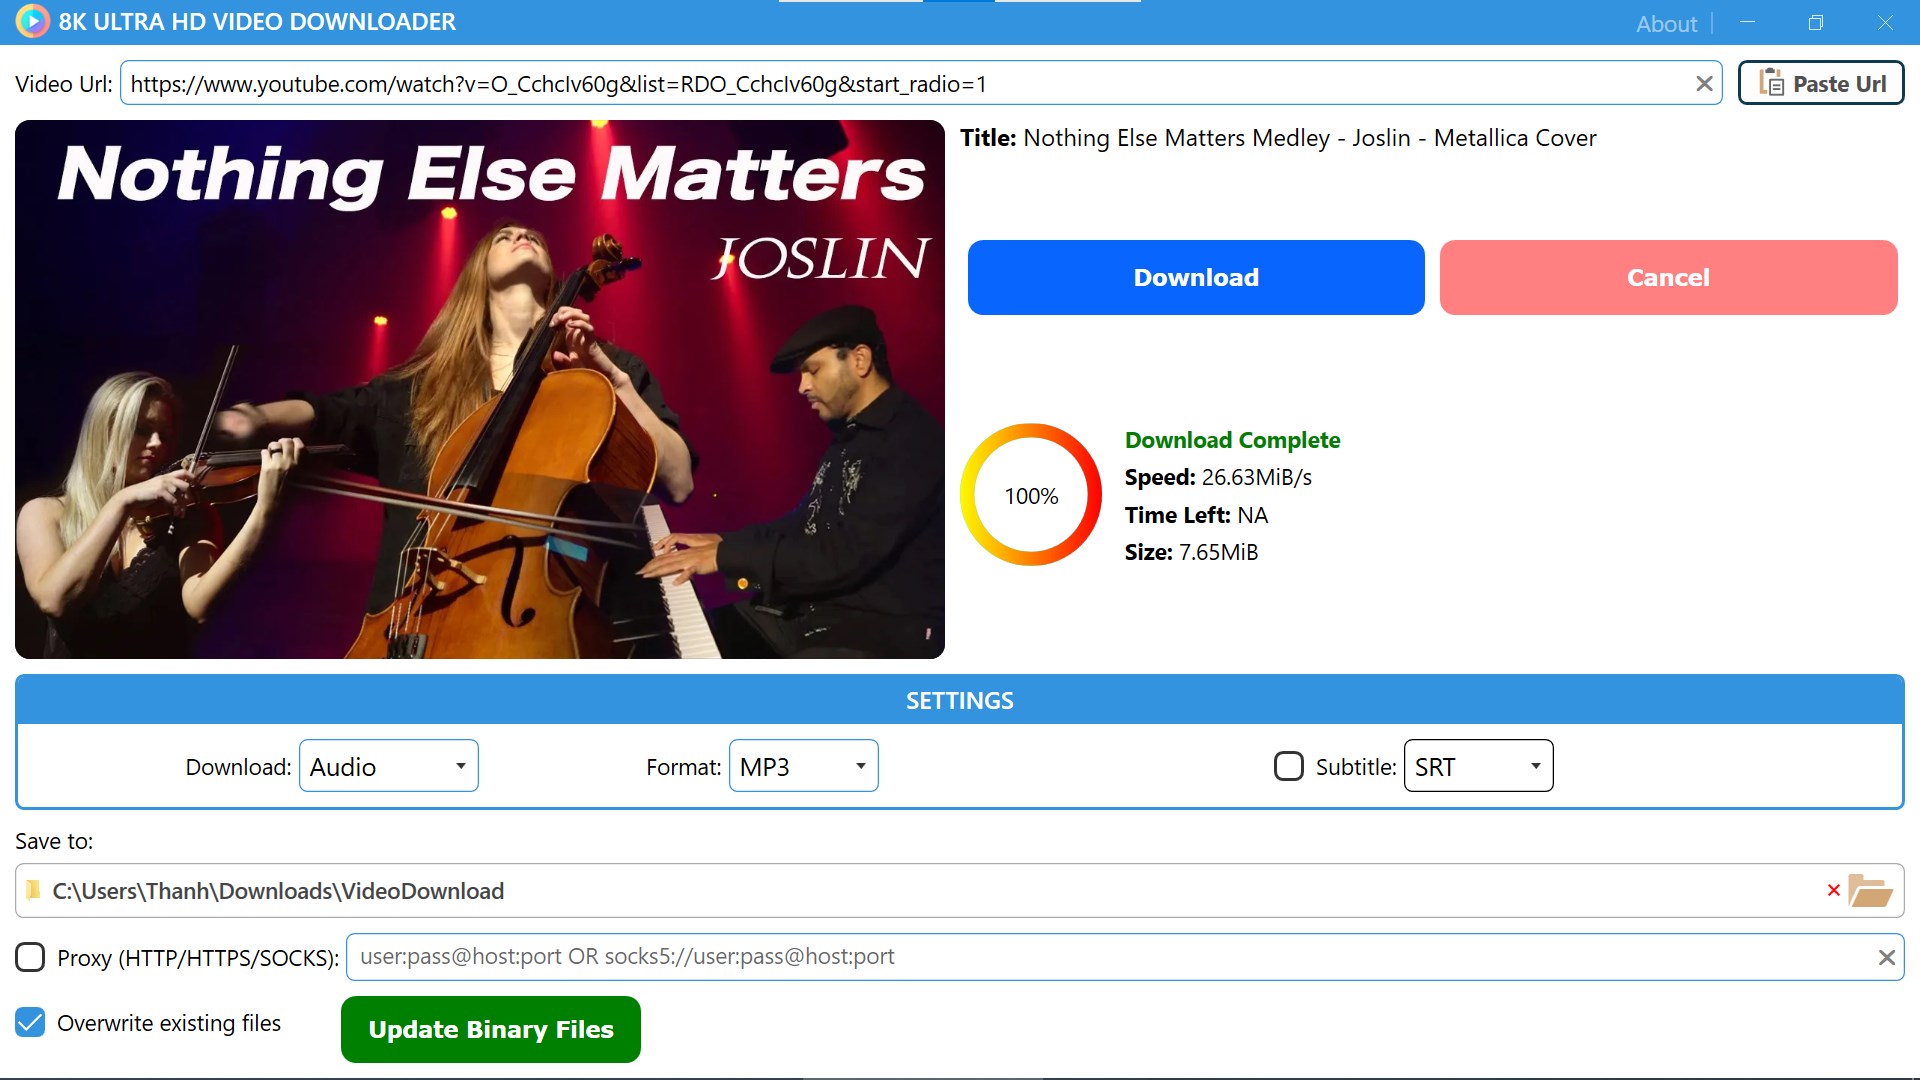Click red X to reset save path
Image resolution: width=1920 pixels, height=1080 pixels.
point(1833,890)
